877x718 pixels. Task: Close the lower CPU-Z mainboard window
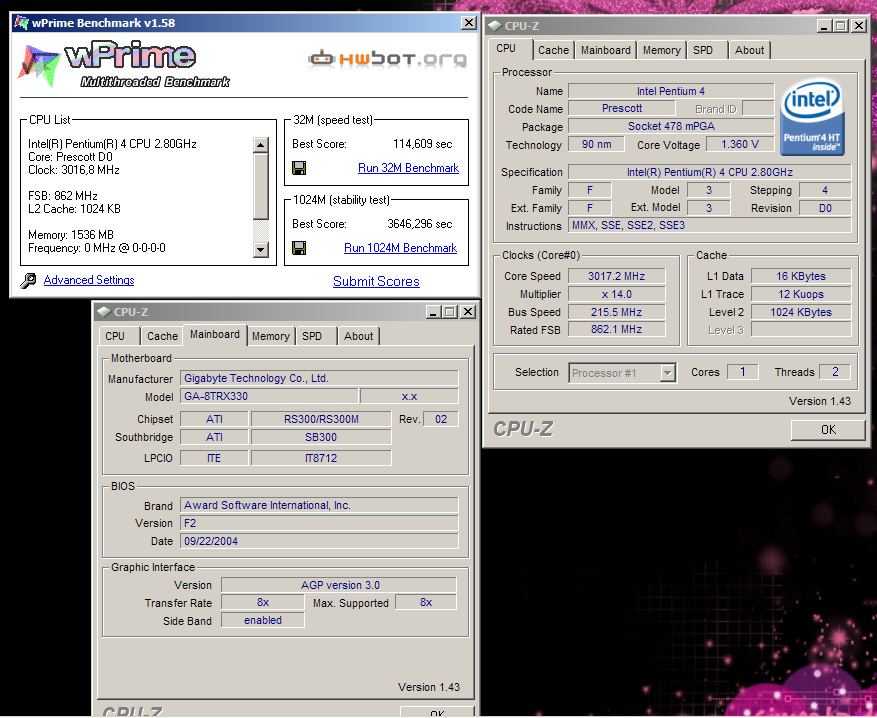(x=468, y=312)
